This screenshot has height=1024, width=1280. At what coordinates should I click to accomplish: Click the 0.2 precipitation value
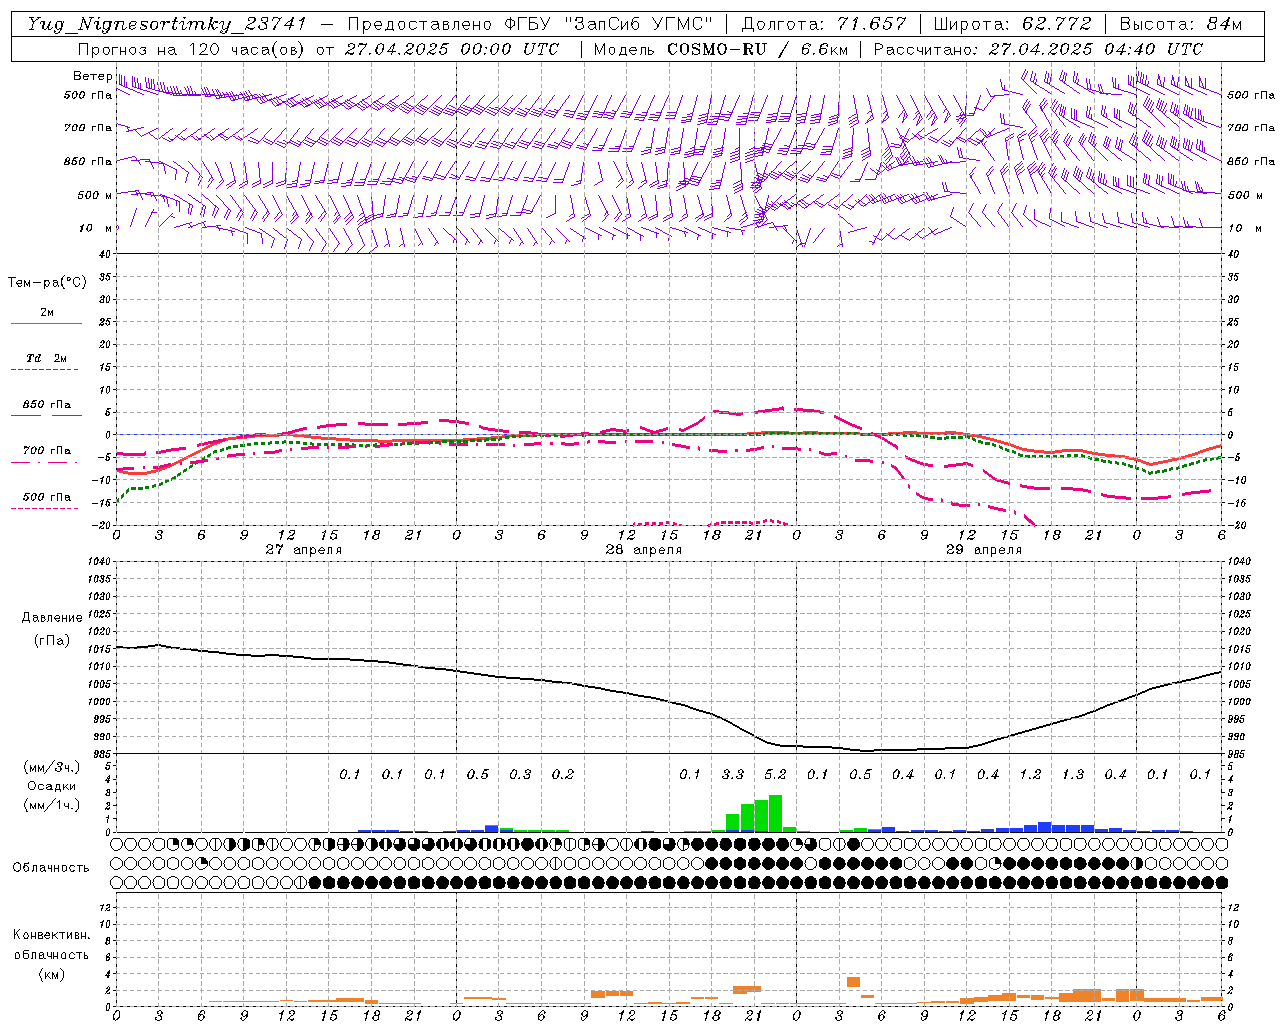pos(563,774)
